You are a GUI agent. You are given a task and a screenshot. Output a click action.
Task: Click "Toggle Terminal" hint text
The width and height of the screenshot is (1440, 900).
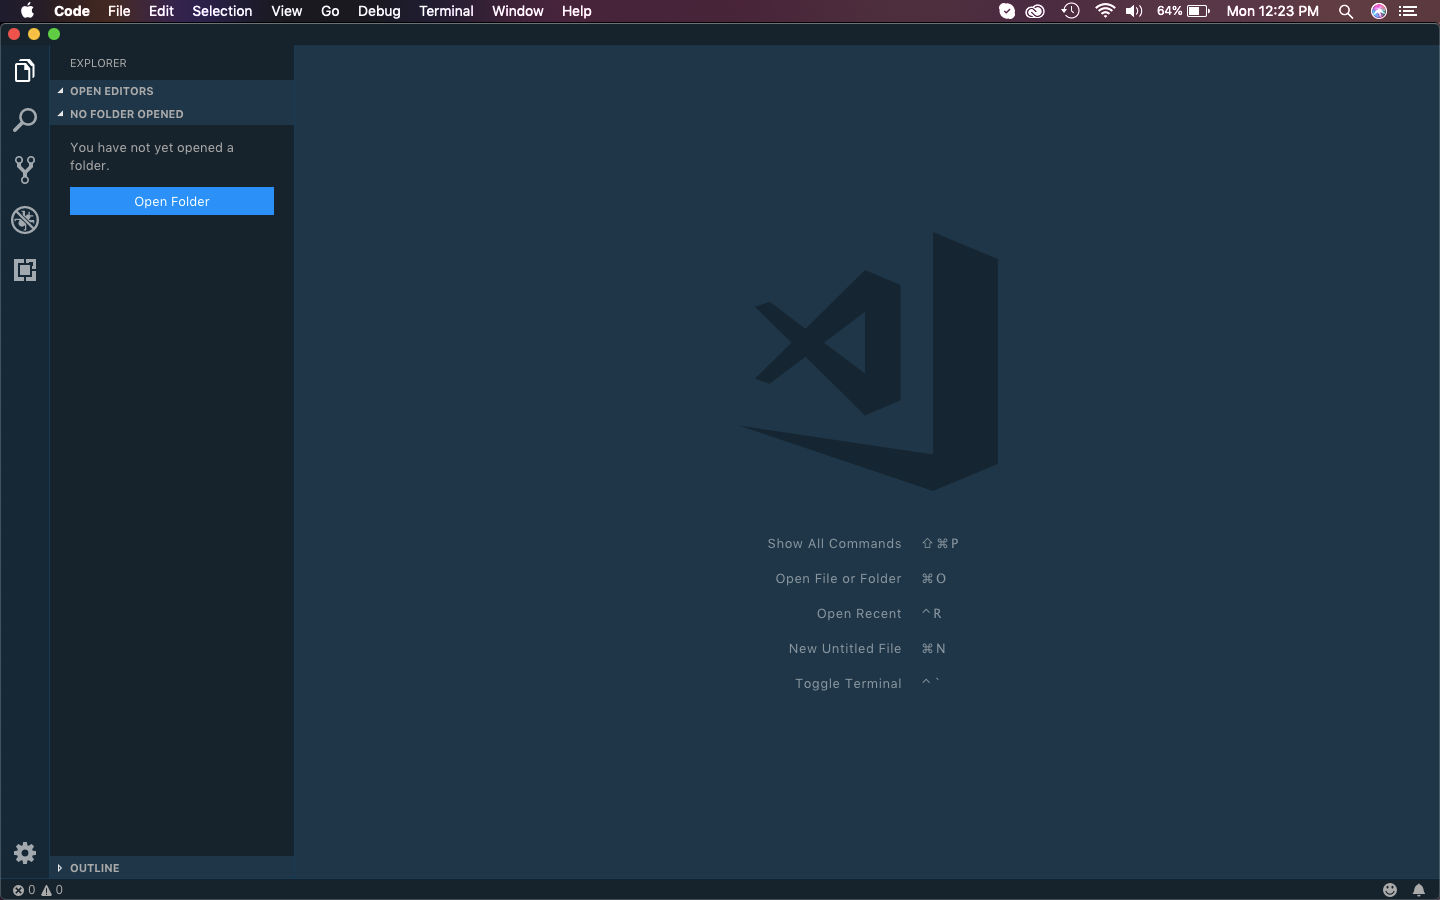[848, 684]
